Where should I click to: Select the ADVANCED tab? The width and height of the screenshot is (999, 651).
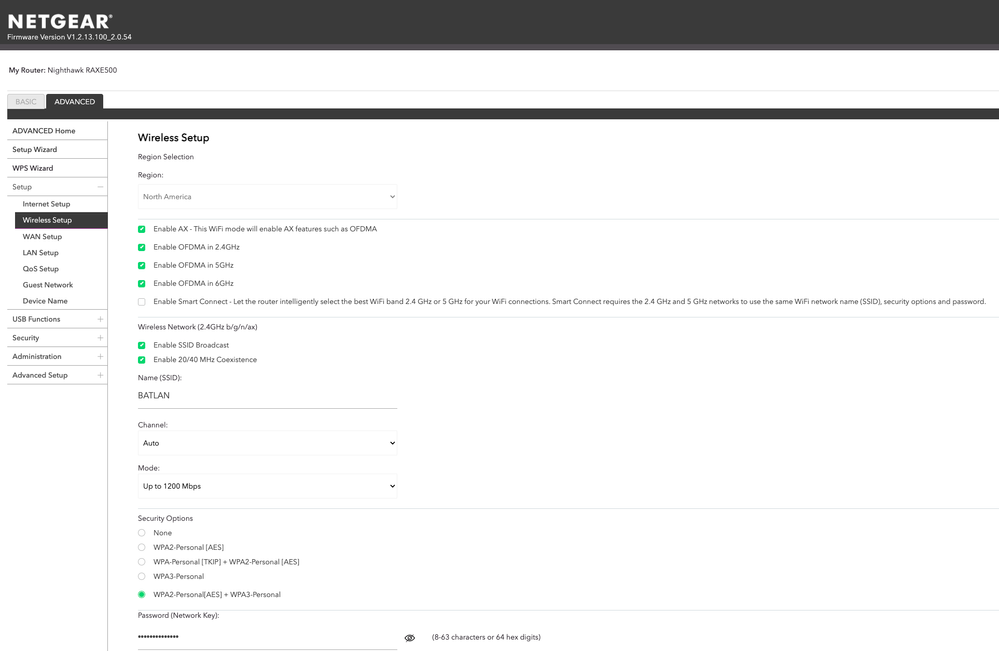click(x=74, y=102)
